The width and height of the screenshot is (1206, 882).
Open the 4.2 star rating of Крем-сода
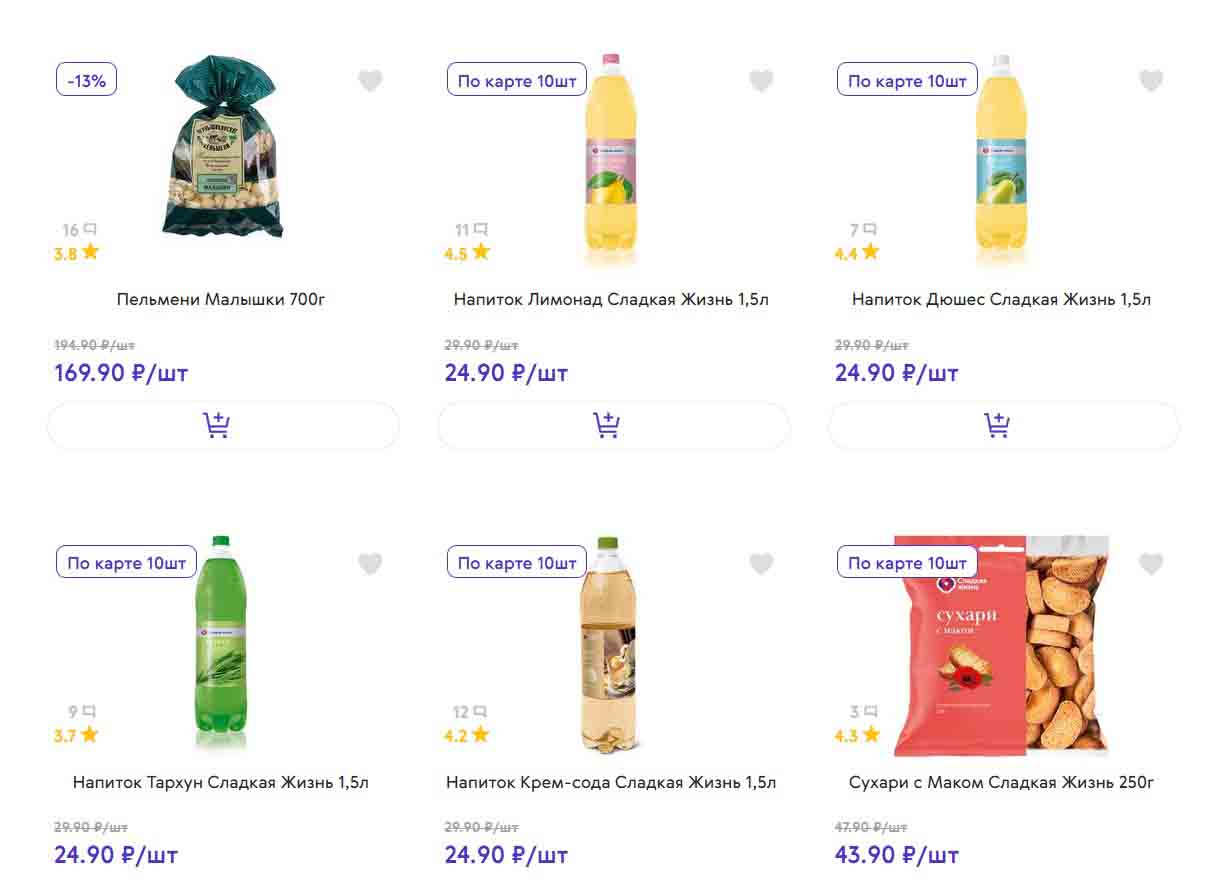467,736
